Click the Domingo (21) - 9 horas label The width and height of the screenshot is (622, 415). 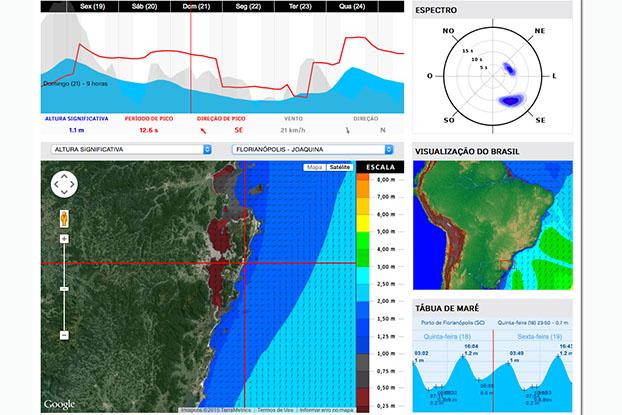[75, 84]
